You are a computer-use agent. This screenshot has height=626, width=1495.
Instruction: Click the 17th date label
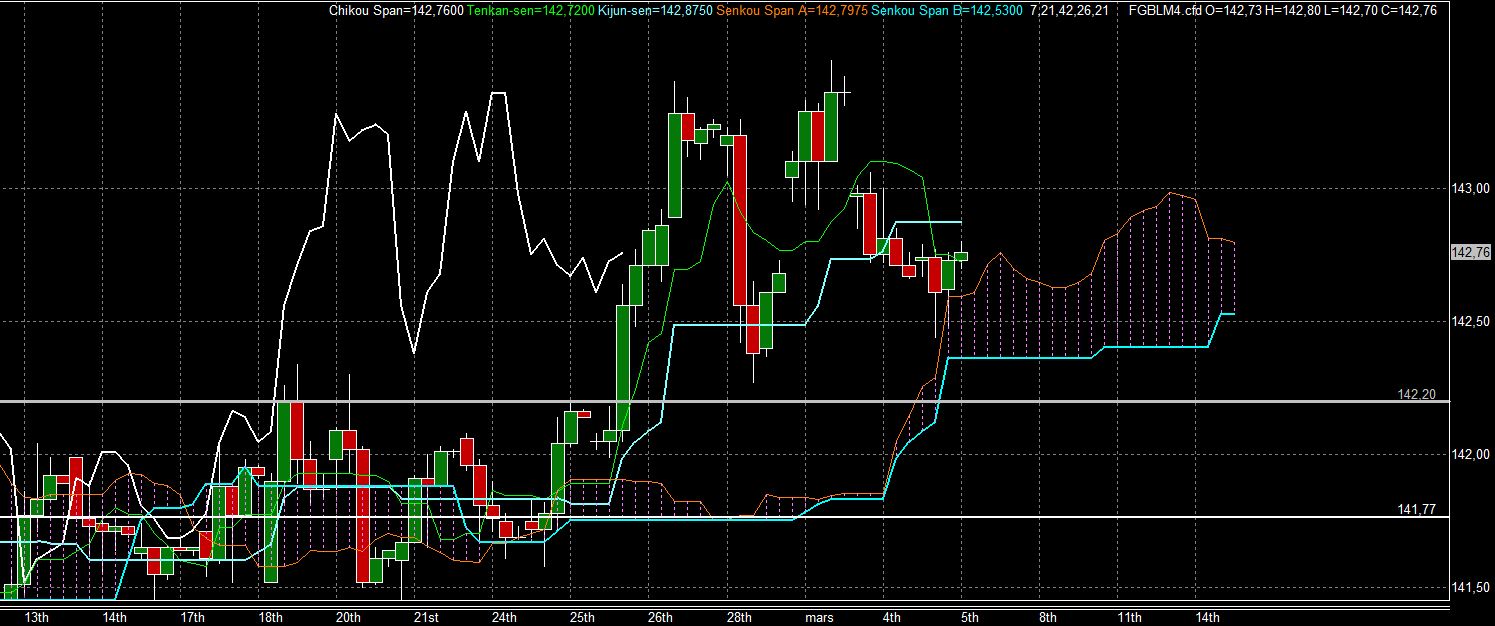193,616
